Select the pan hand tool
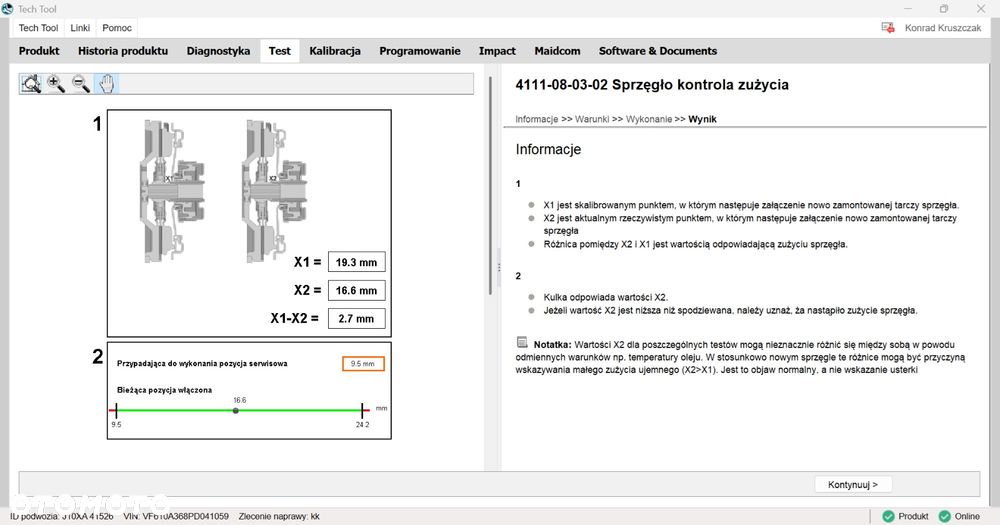This screenshot has height=525, width=1000. click(x=107, y=84)
